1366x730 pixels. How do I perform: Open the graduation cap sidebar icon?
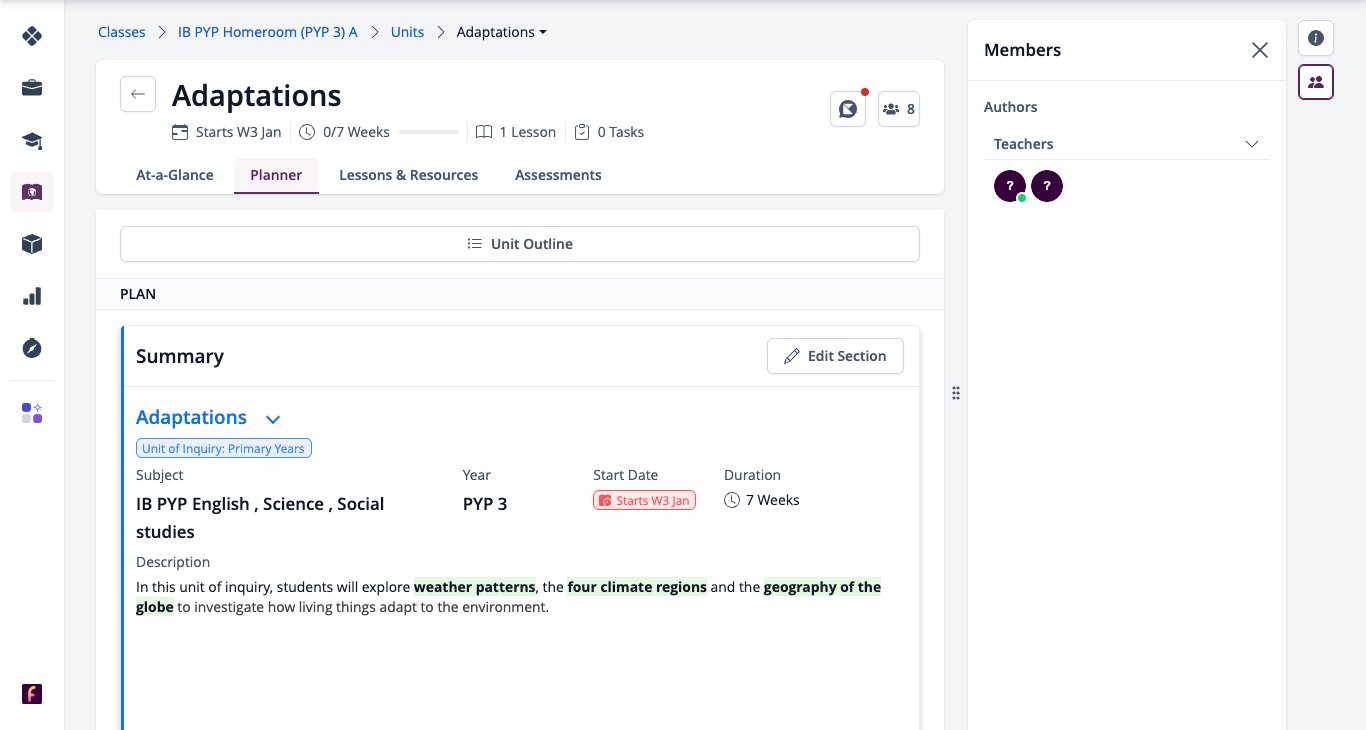tap(32, 140)
